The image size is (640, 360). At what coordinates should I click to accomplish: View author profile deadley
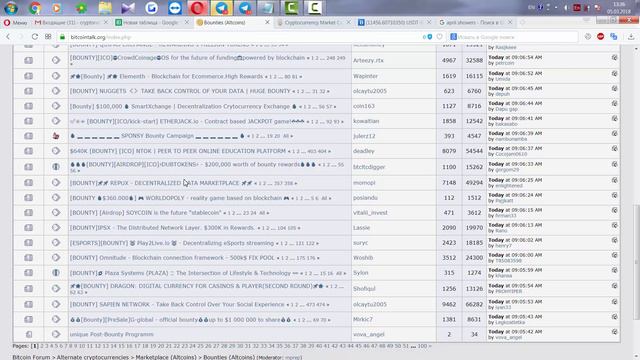(x=364, y=151)
